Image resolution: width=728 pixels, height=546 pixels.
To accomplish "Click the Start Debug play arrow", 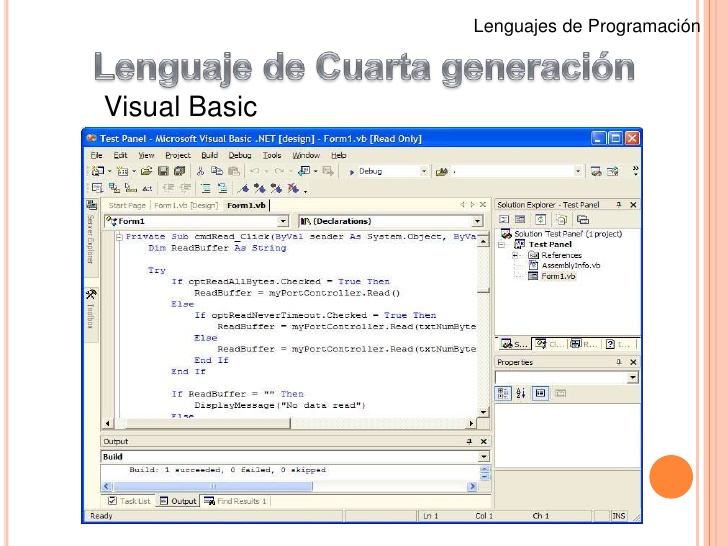I will (x=351, y=172).
